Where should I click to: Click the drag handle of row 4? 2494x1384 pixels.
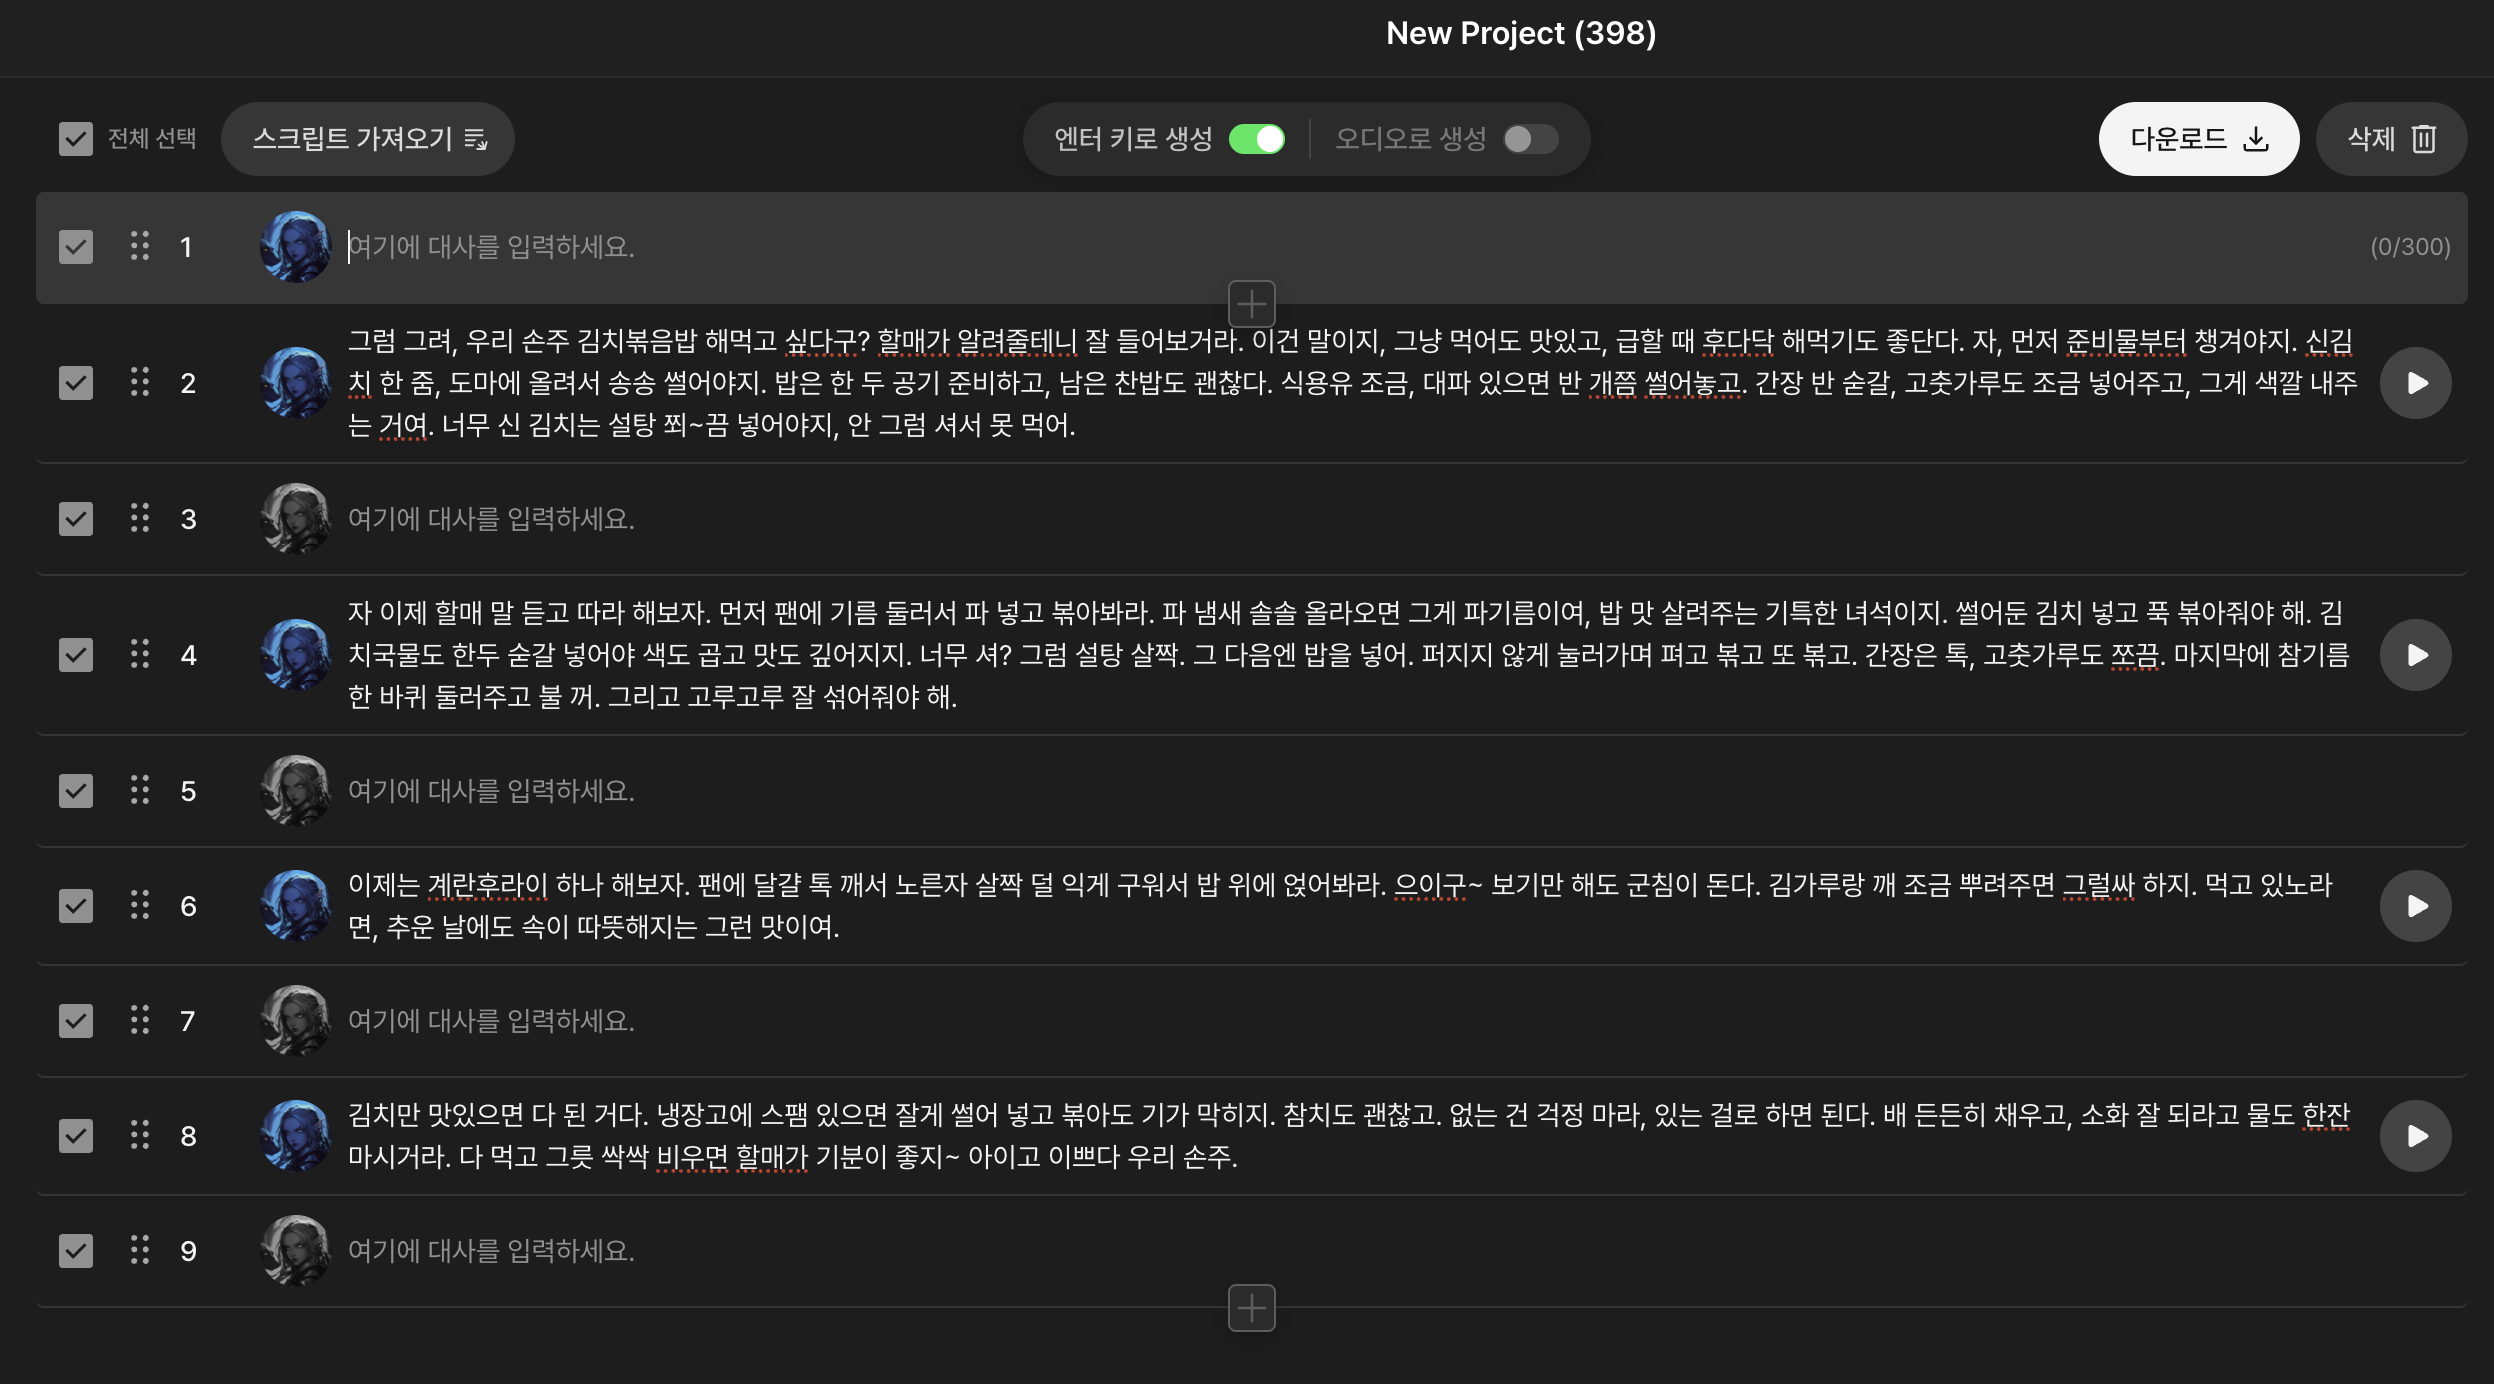coord(140,654)
